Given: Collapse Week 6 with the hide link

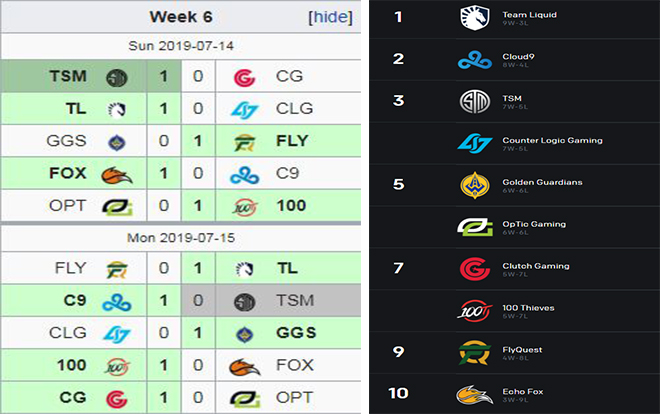Looking at the screenshot, I should (x=330, y=17).
